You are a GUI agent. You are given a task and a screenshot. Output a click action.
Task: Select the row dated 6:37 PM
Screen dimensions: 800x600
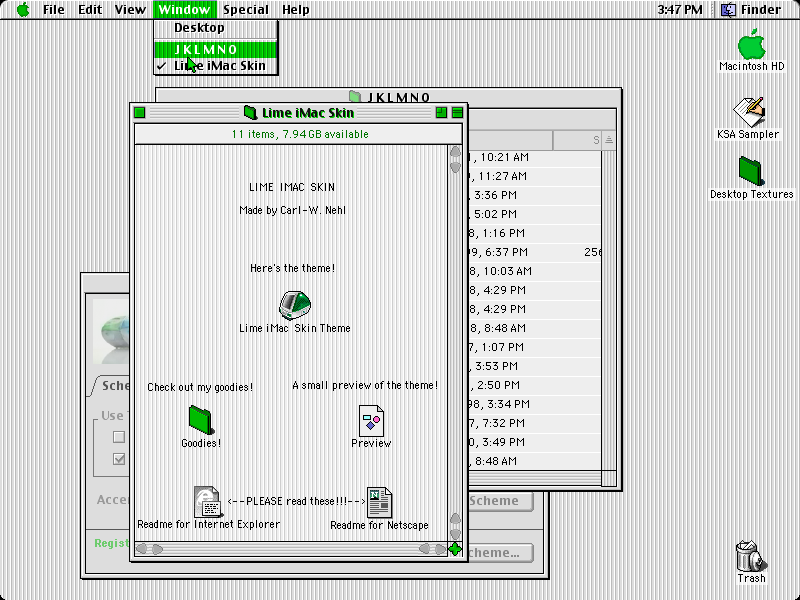(534, 253)
